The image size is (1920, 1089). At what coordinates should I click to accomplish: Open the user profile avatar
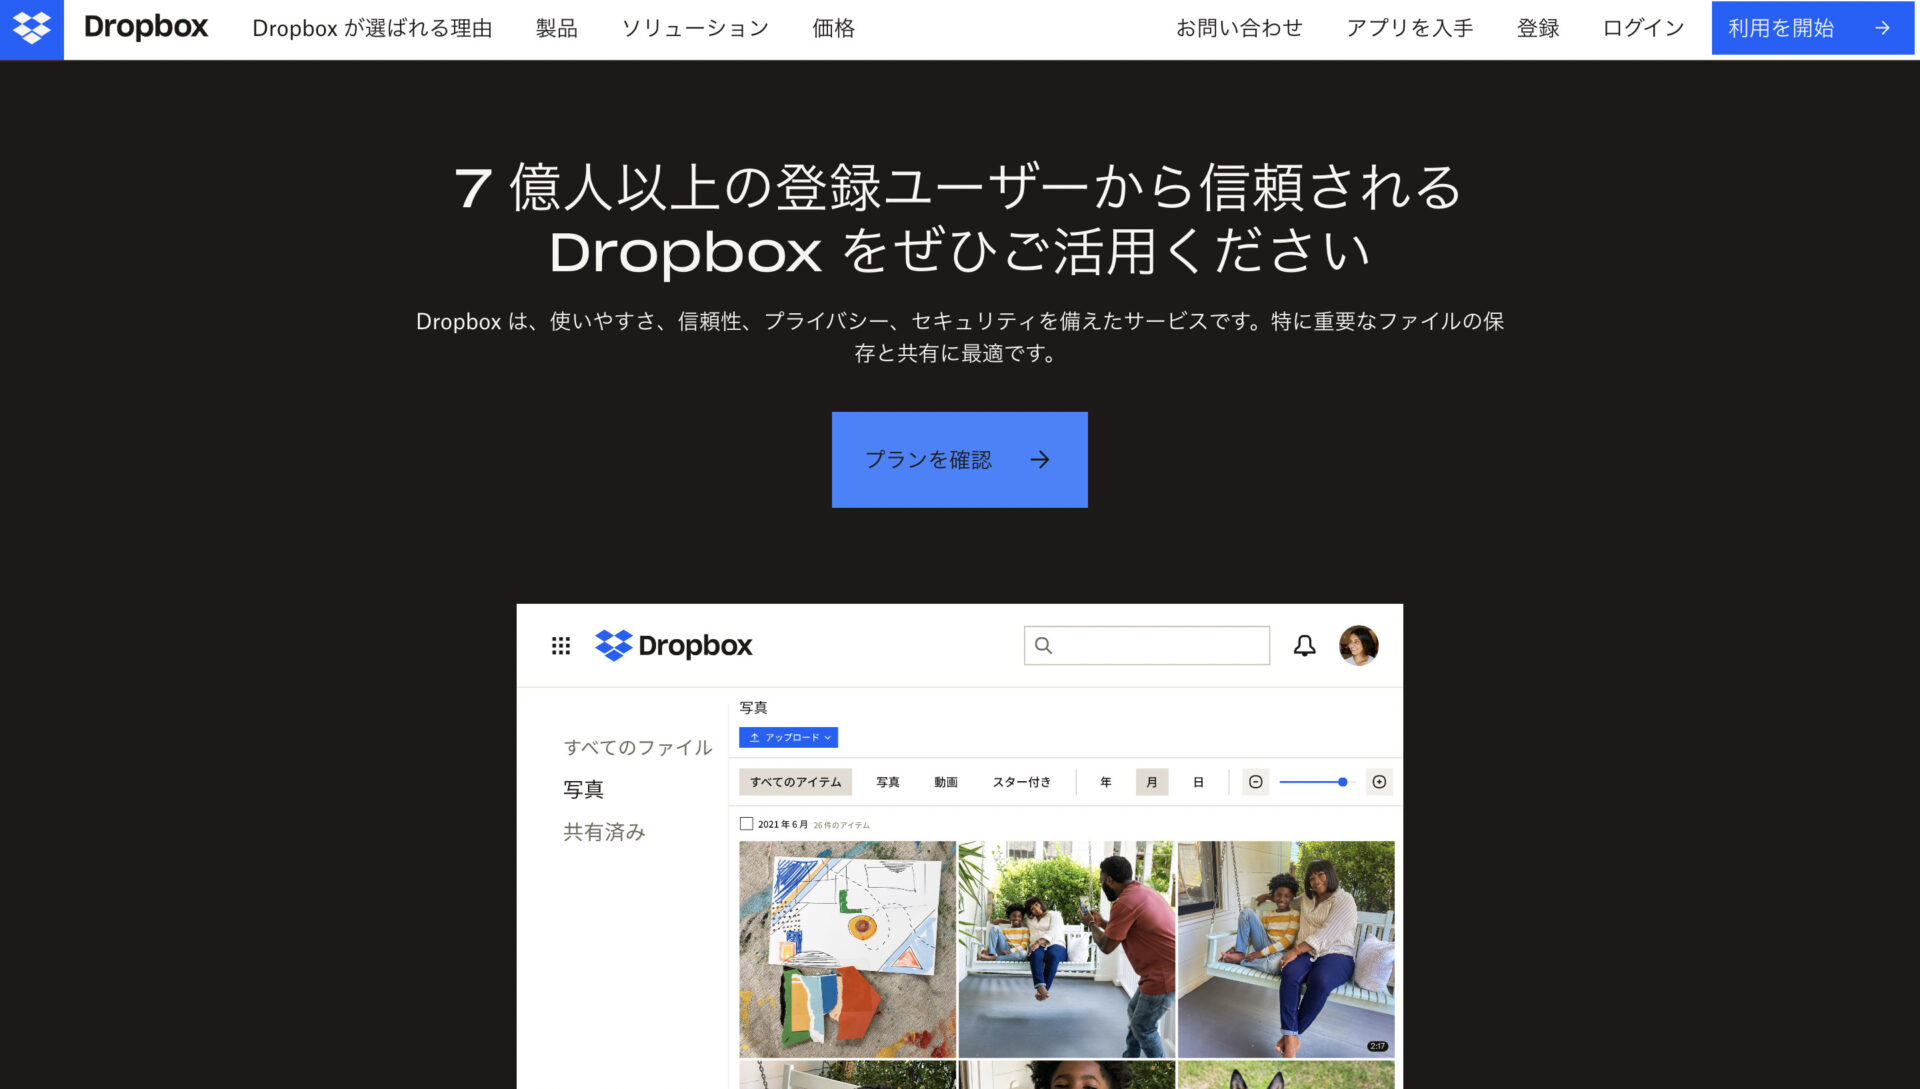click(x=1359, y=645)
